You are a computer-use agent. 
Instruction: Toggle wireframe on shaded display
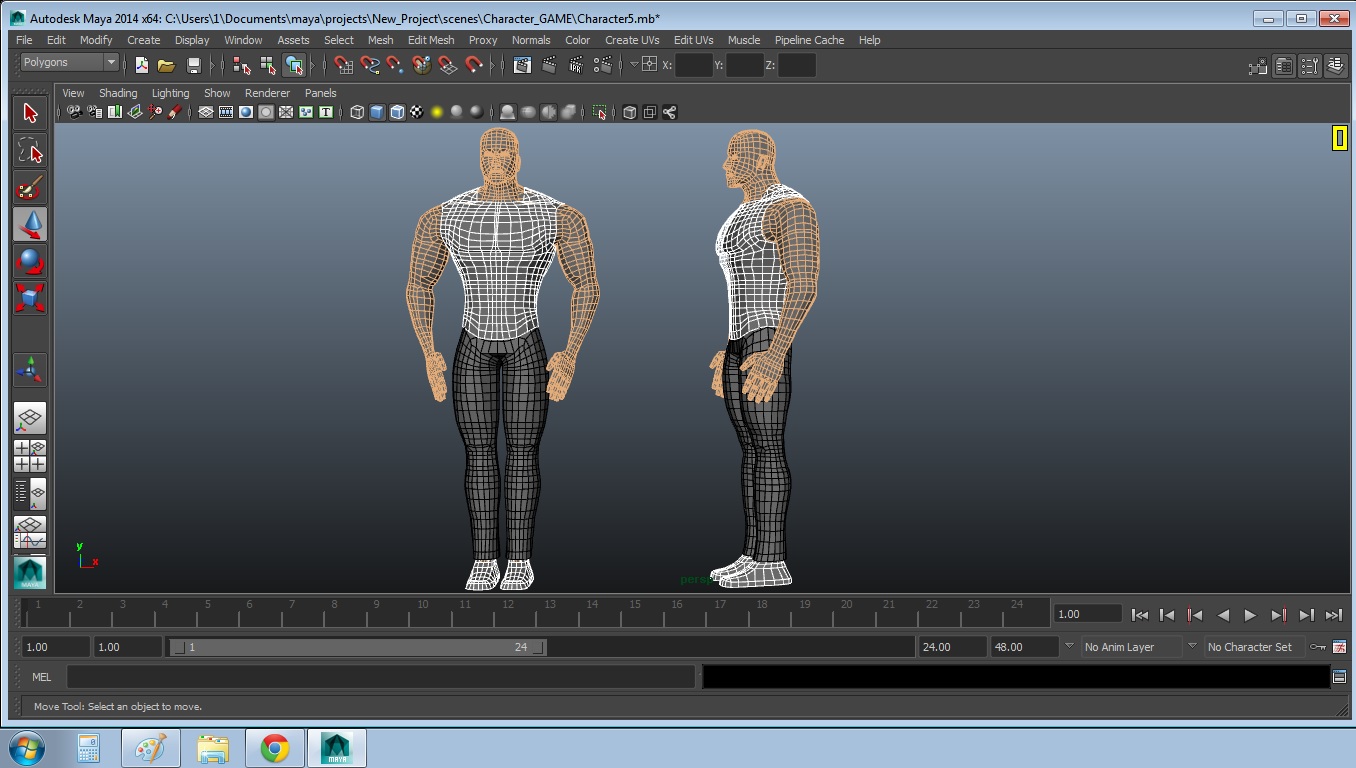tap(397, 112)
